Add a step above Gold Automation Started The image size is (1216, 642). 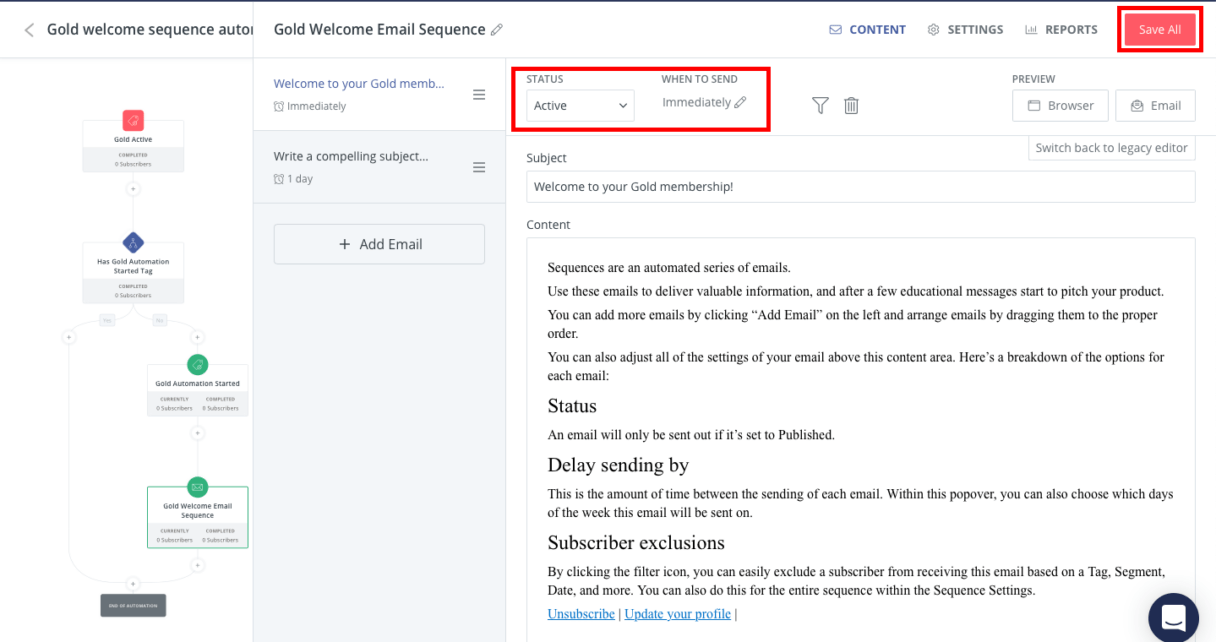coord(198,337)
